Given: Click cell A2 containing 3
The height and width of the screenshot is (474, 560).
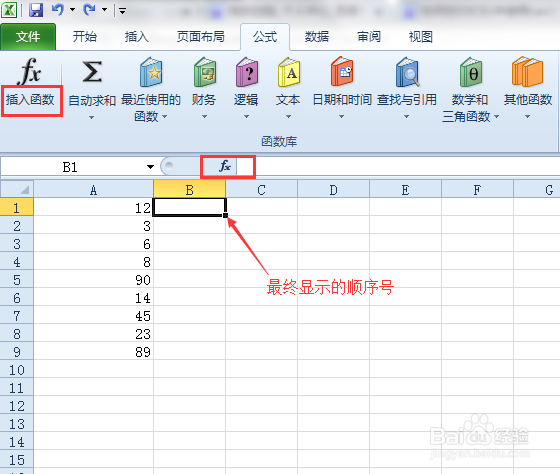Looking at the screenshot, I should pos(94,225).
